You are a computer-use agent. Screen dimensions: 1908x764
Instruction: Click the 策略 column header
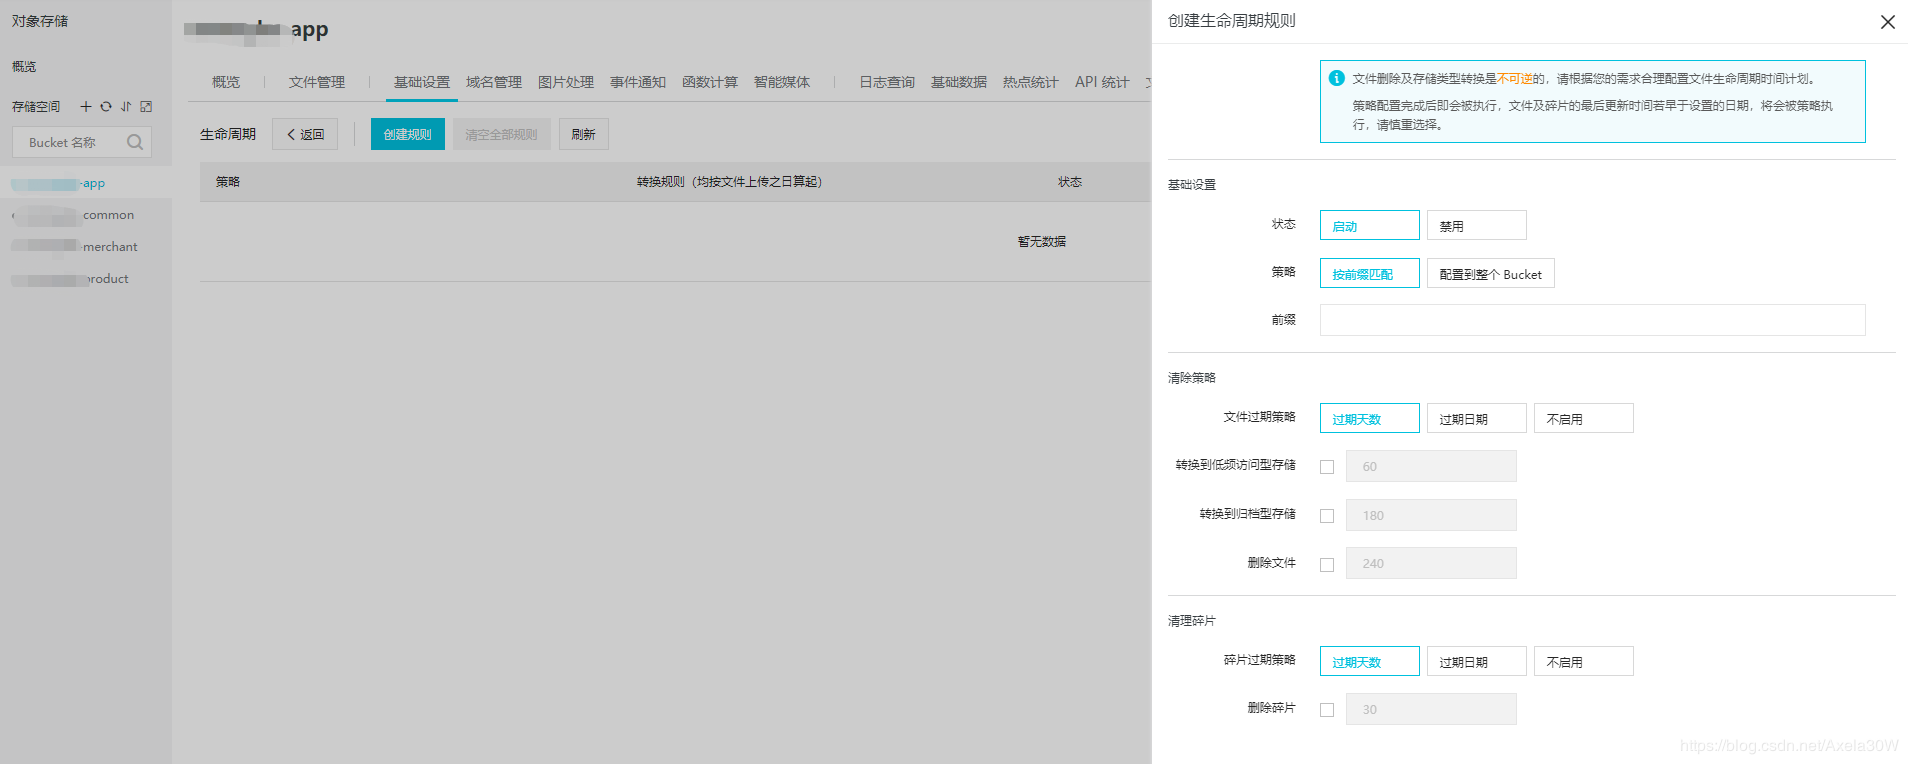228,182
